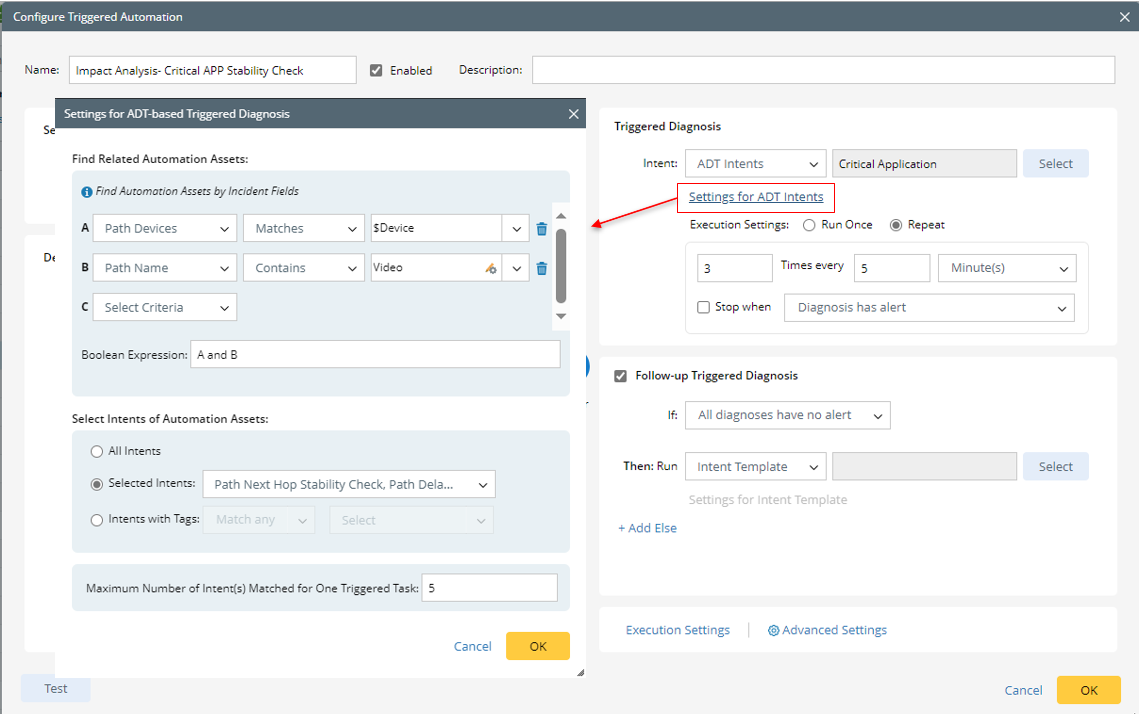Screen dimensions: 1139x714
Task: Expand the Minute(s) time unit dropdown
Action: coord(1007,268)
